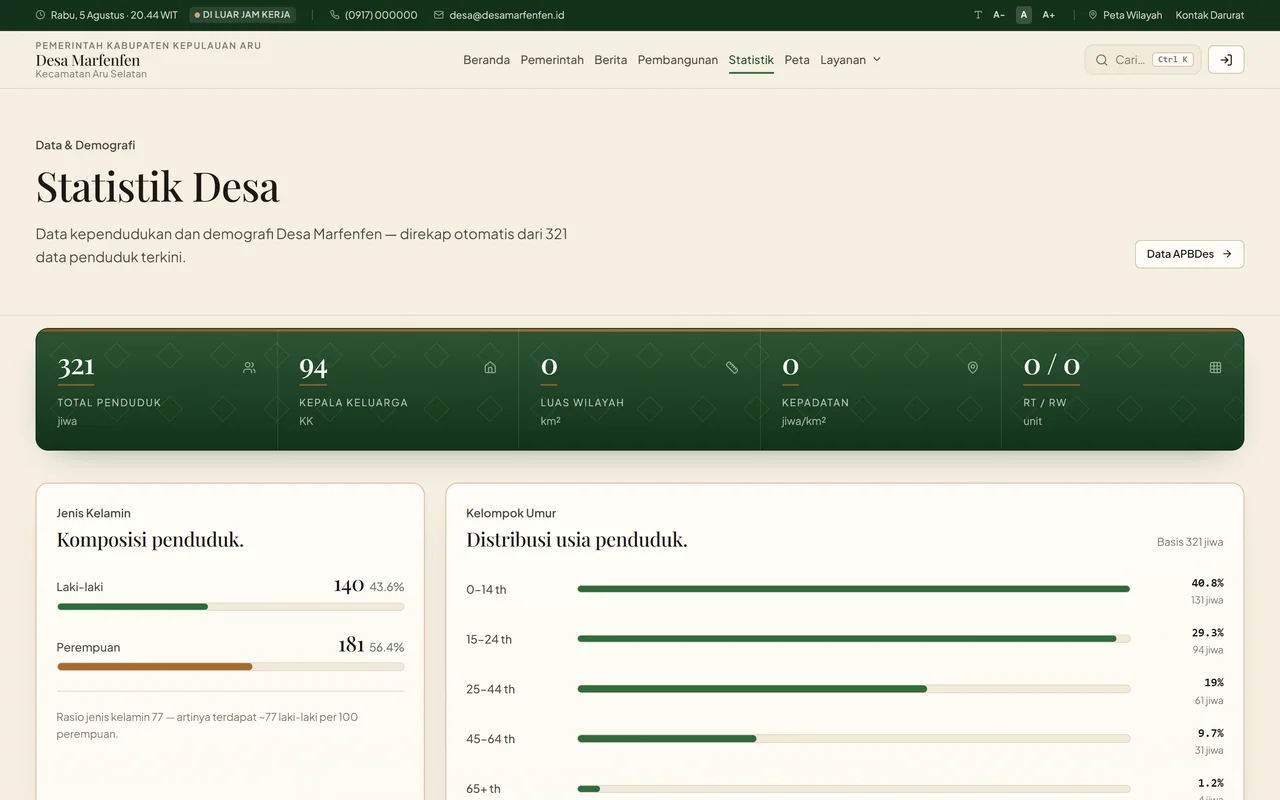Open the Beranda menu
The image size is (1280, 800).
pyautogui.click(x=487, y=60)
